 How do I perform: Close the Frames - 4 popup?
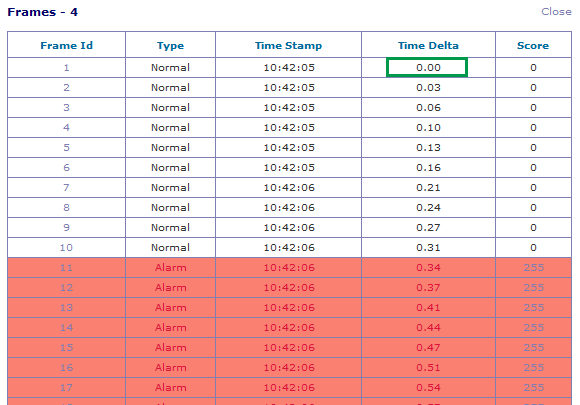click(x=556, y=12)
